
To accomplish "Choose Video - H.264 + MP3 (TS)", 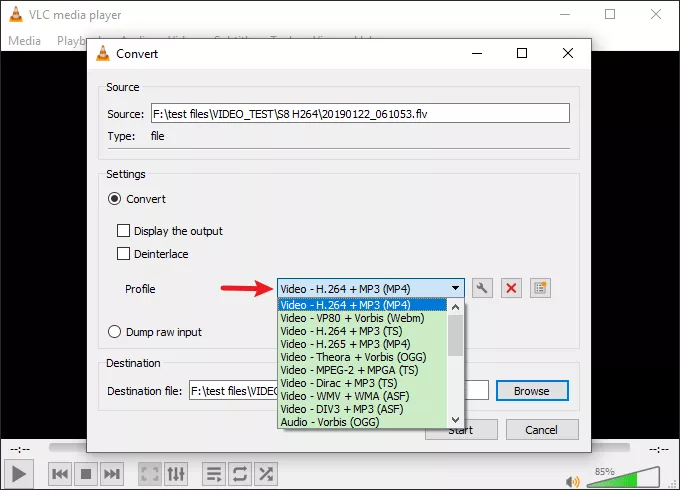I will point(362,331).
